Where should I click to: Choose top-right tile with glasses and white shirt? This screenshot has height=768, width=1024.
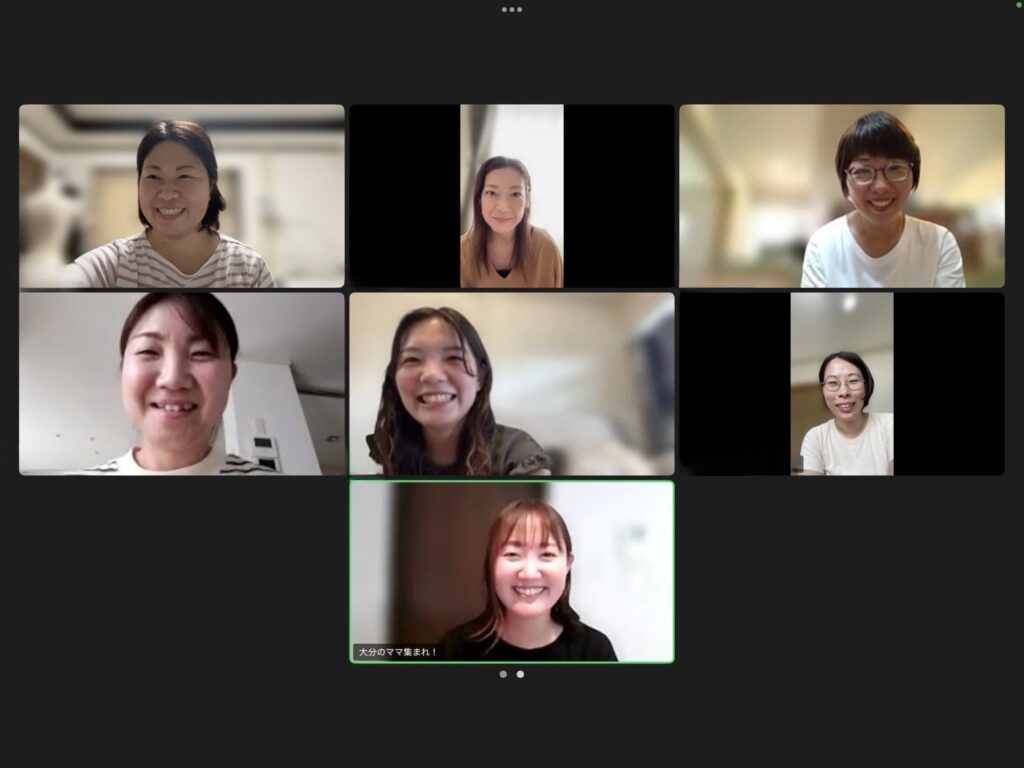[842, 196]
